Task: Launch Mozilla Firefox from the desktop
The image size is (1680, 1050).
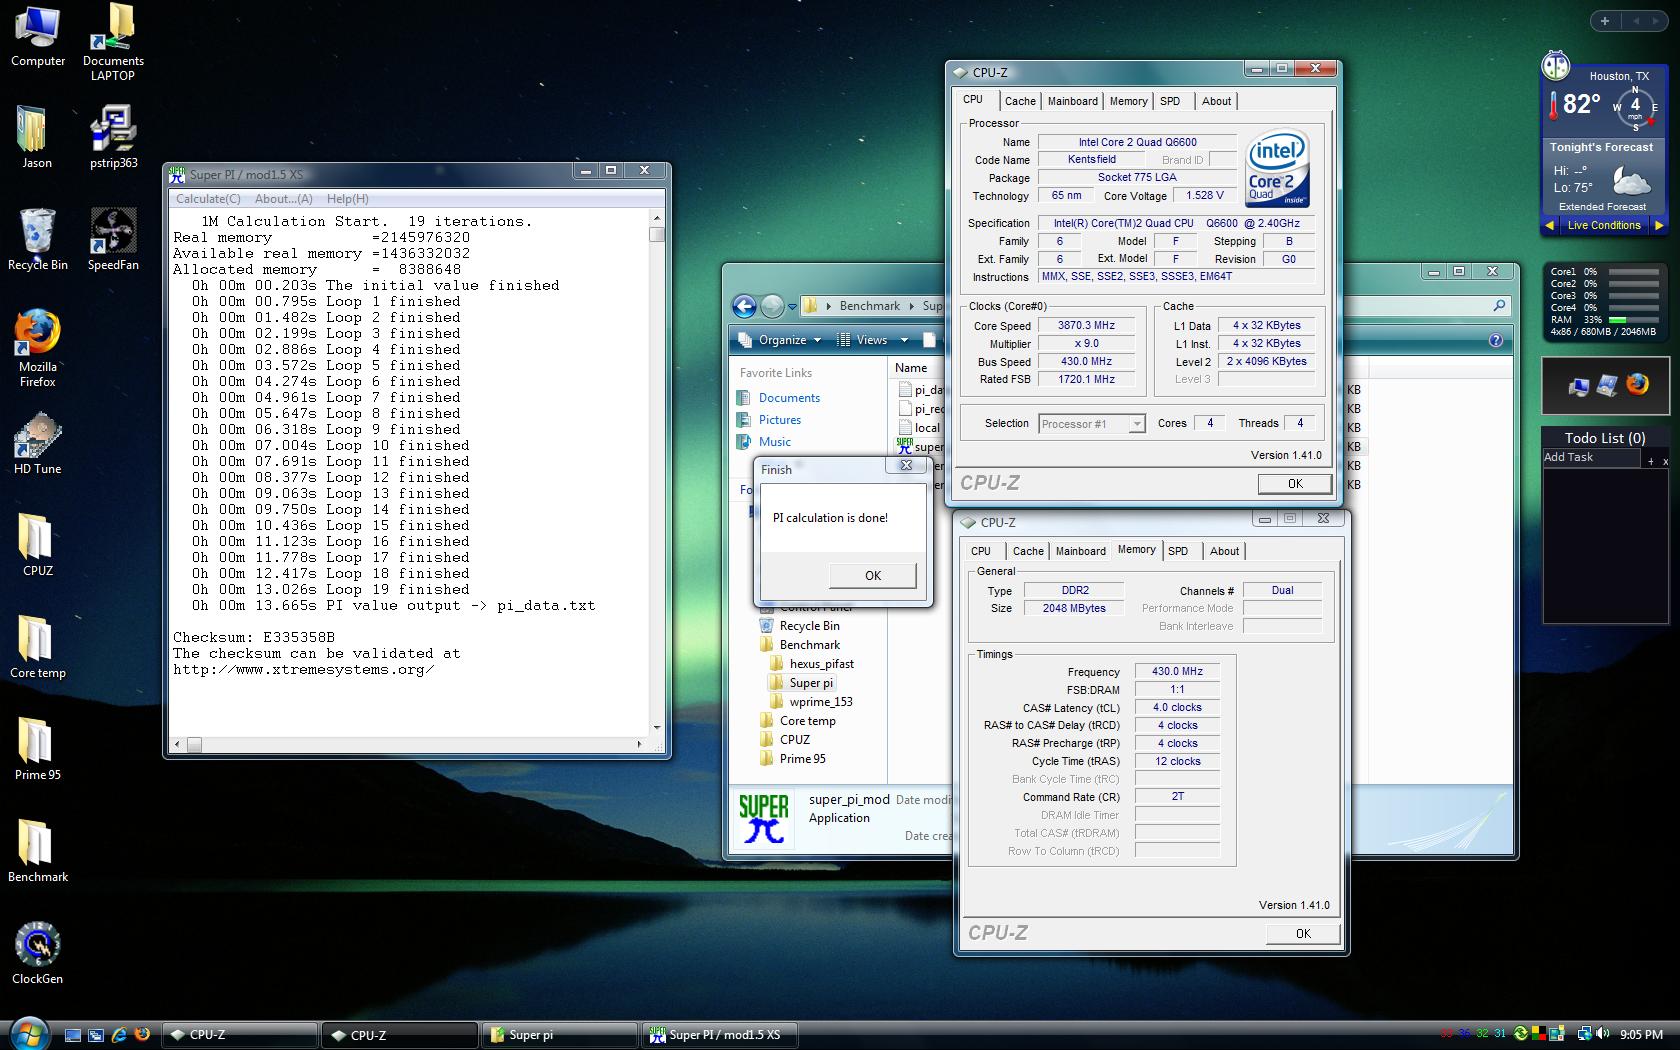Action: pyautogui.click(x=37, y=348)
